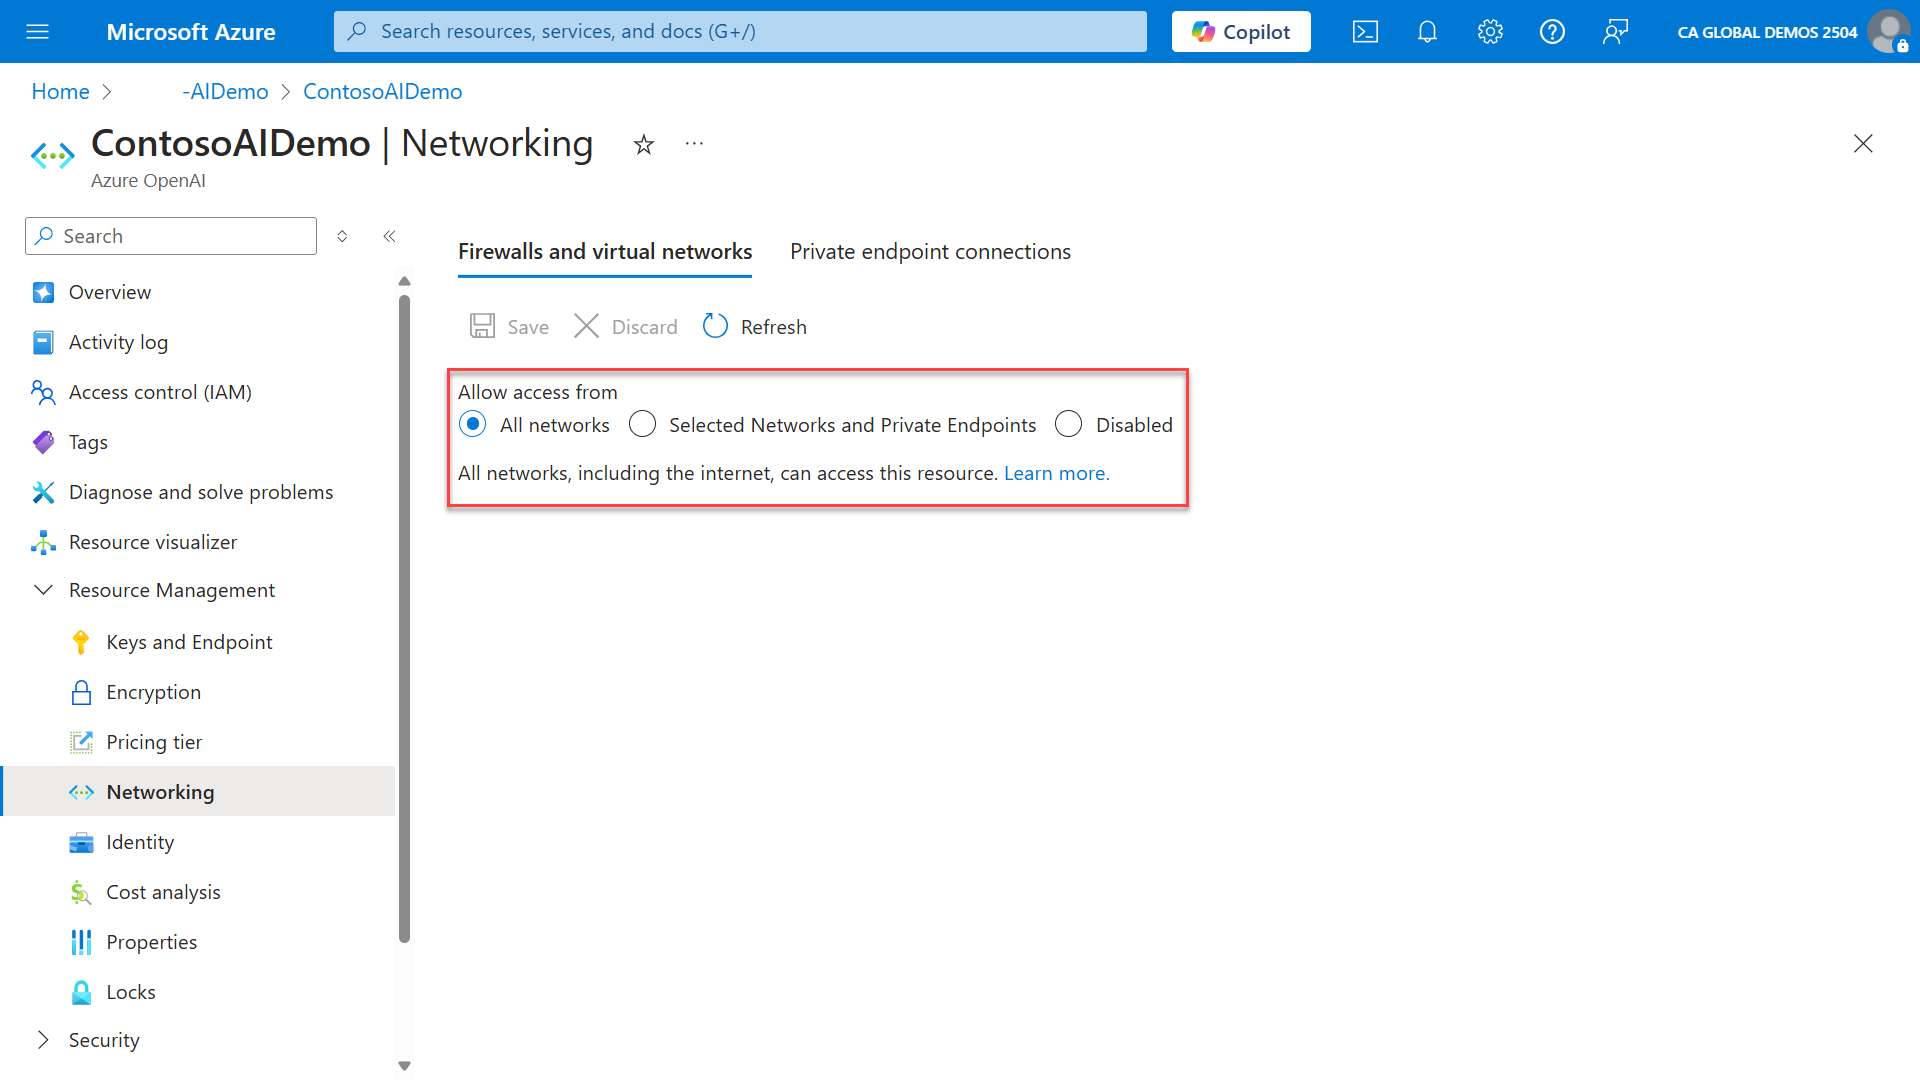Open Firewalls and virtual networks tab
Image resolution: width=1920 pixels, height=1080 pixels.
[x=604, y=251]
